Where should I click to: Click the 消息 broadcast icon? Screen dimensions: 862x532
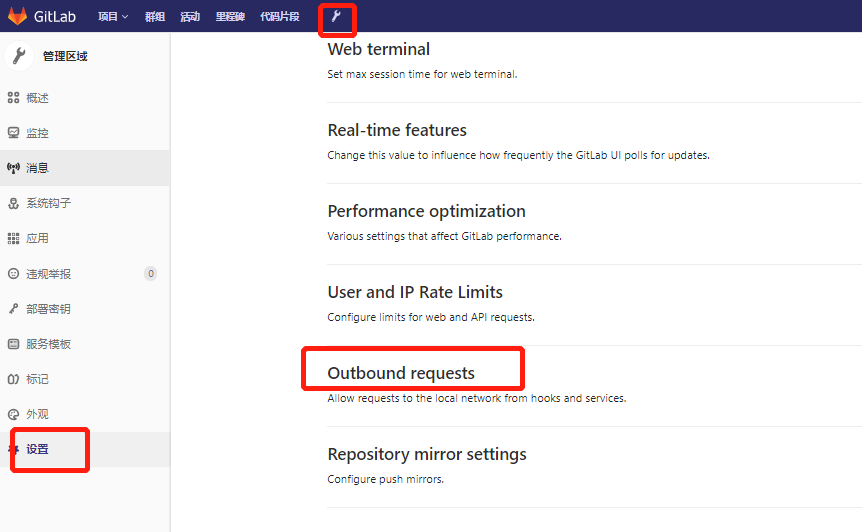click(13, 168)
